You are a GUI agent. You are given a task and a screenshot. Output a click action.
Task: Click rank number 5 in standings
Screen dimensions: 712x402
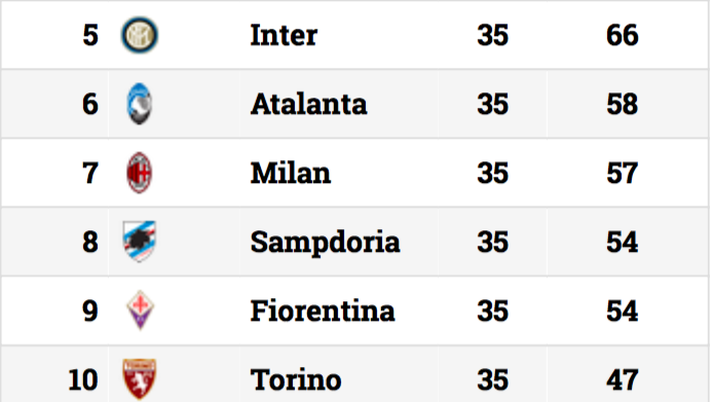pos(90,36)
